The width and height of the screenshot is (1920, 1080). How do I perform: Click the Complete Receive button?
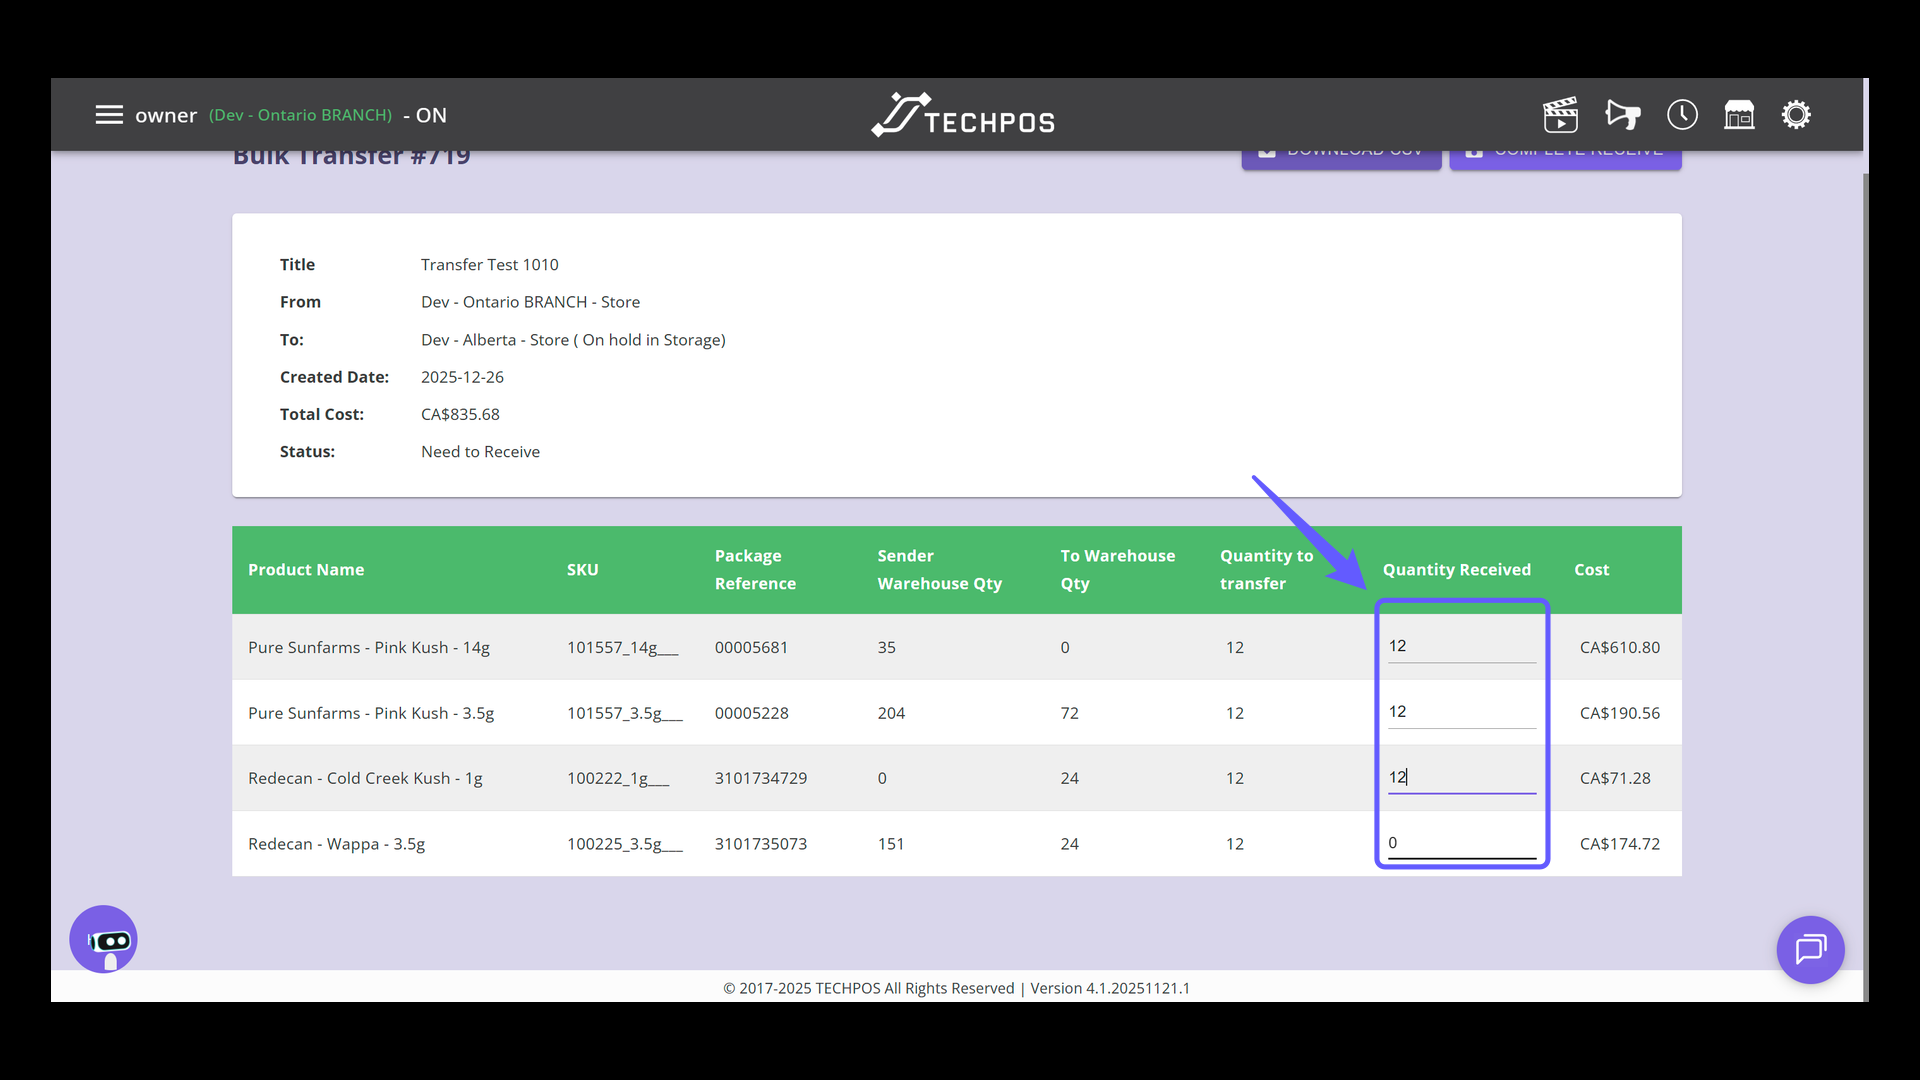point(1565,159)
